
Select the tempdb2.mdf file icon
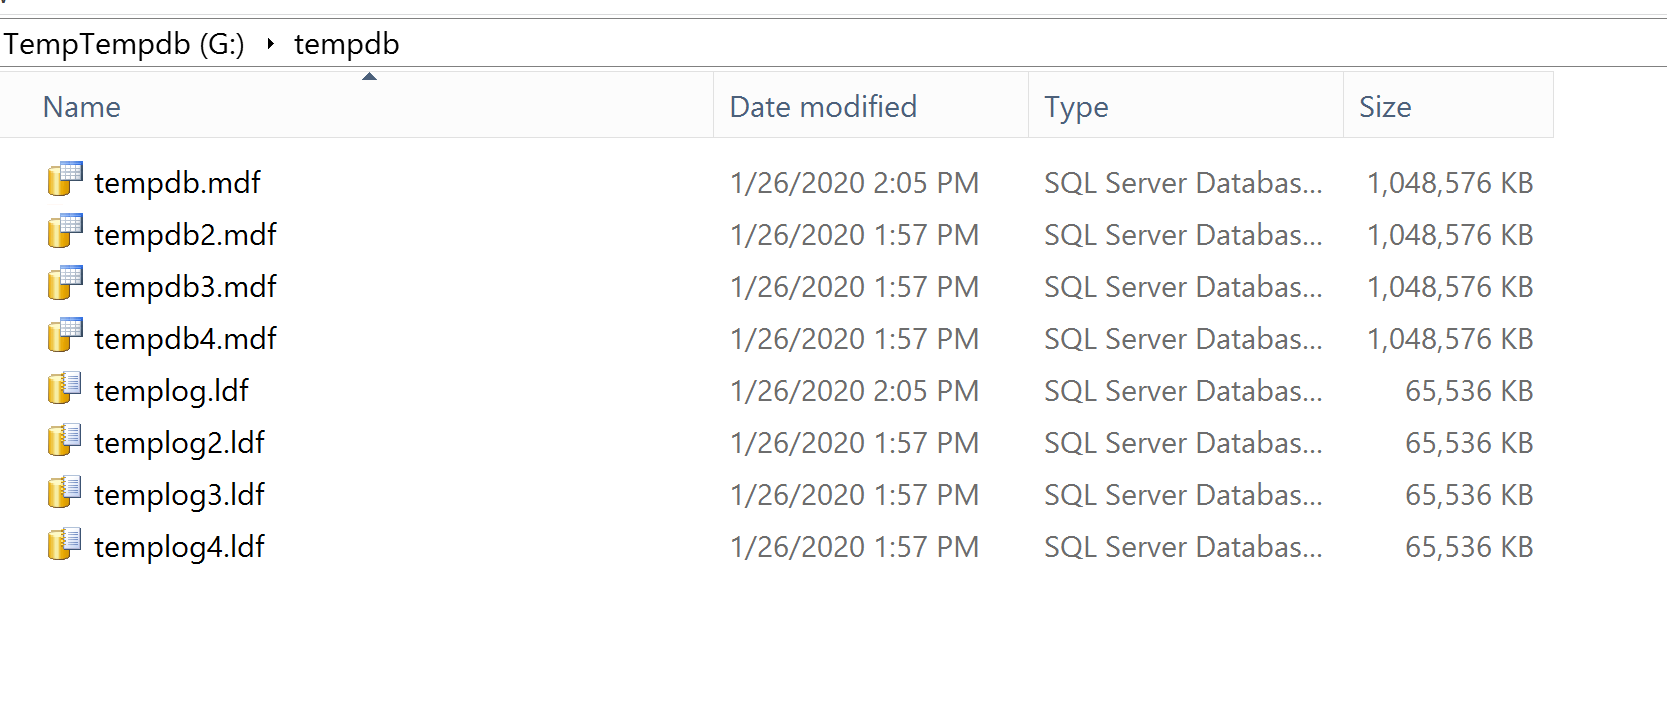65,232
